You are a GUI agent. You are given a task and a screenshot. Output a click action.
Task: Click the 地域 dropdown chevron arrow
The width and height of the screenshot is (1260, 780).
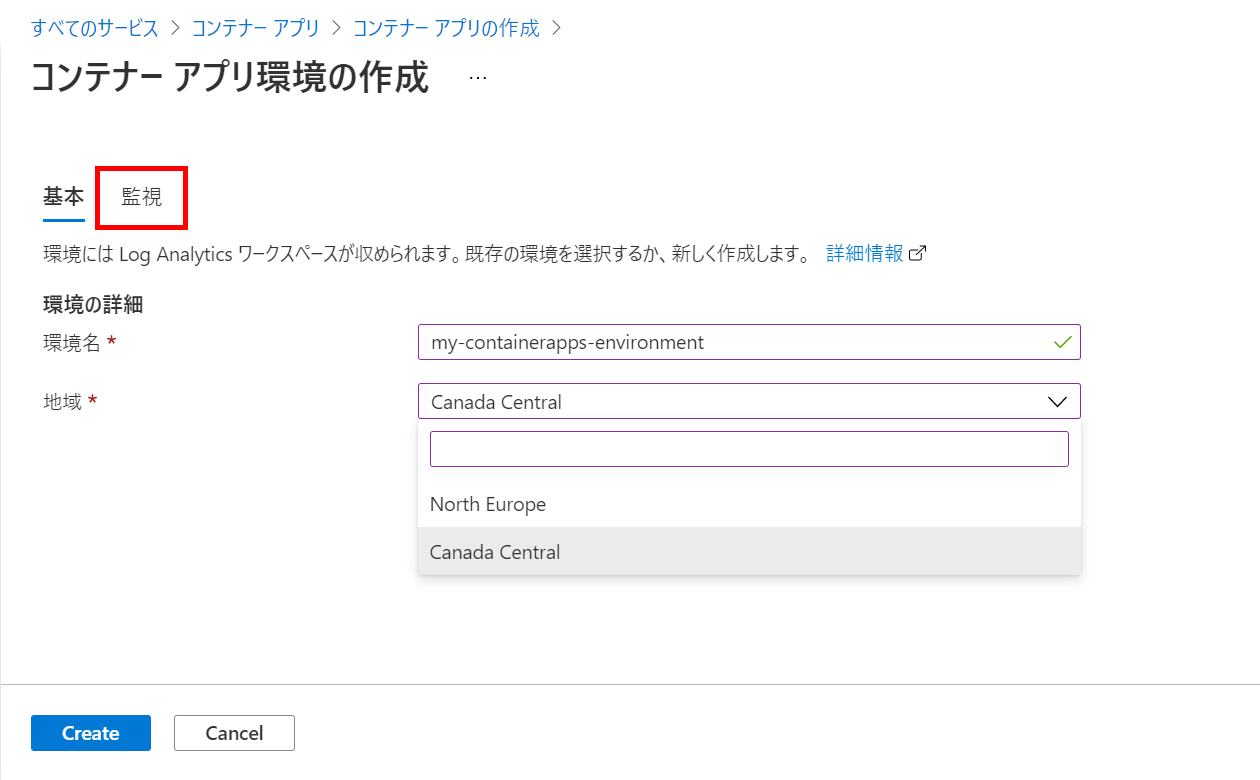(1057, 402)
